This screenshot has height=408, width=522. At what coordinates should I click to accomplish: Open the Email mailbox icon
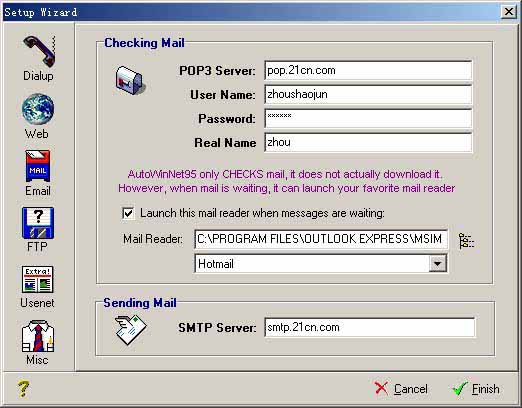click(x=38, y=166)
